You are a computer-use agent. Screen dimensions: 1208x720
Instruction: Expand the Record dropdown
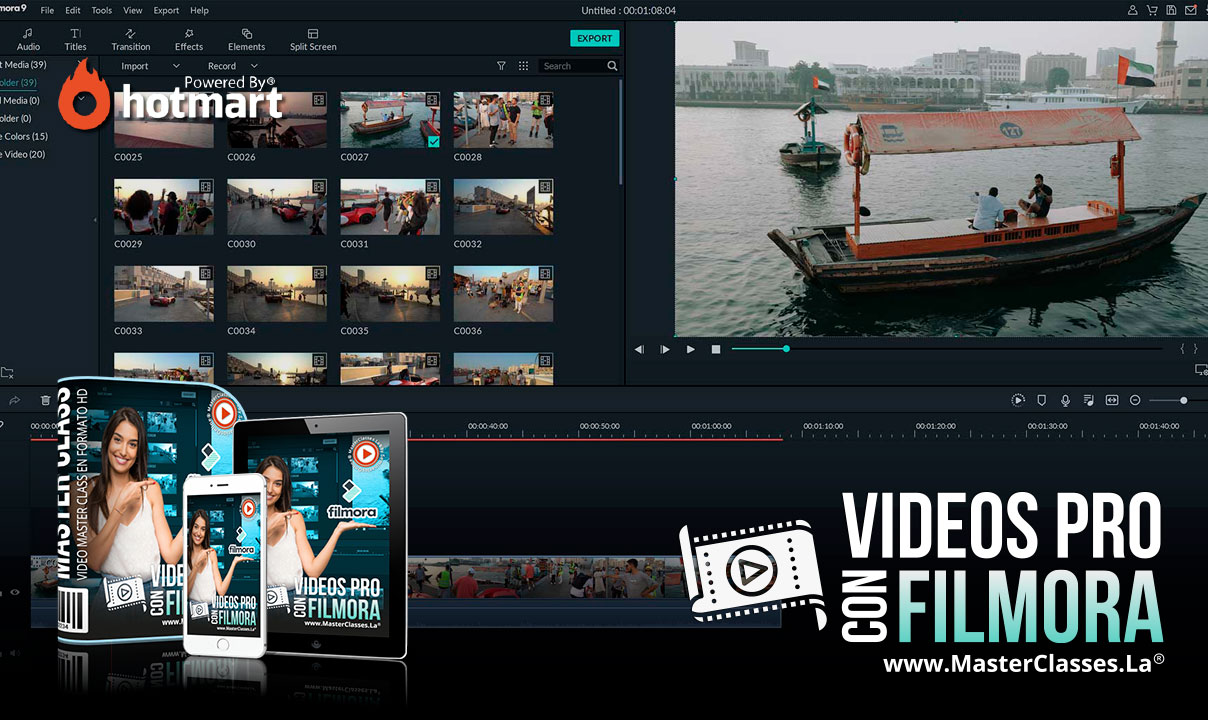[x=232, y=66]
